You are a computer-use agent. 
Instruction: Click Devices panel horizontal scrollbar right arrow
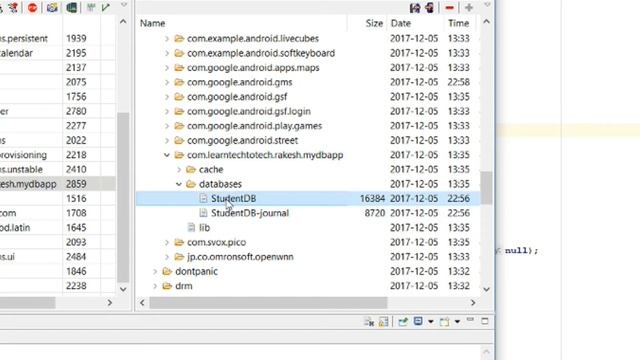pos(109,303)
